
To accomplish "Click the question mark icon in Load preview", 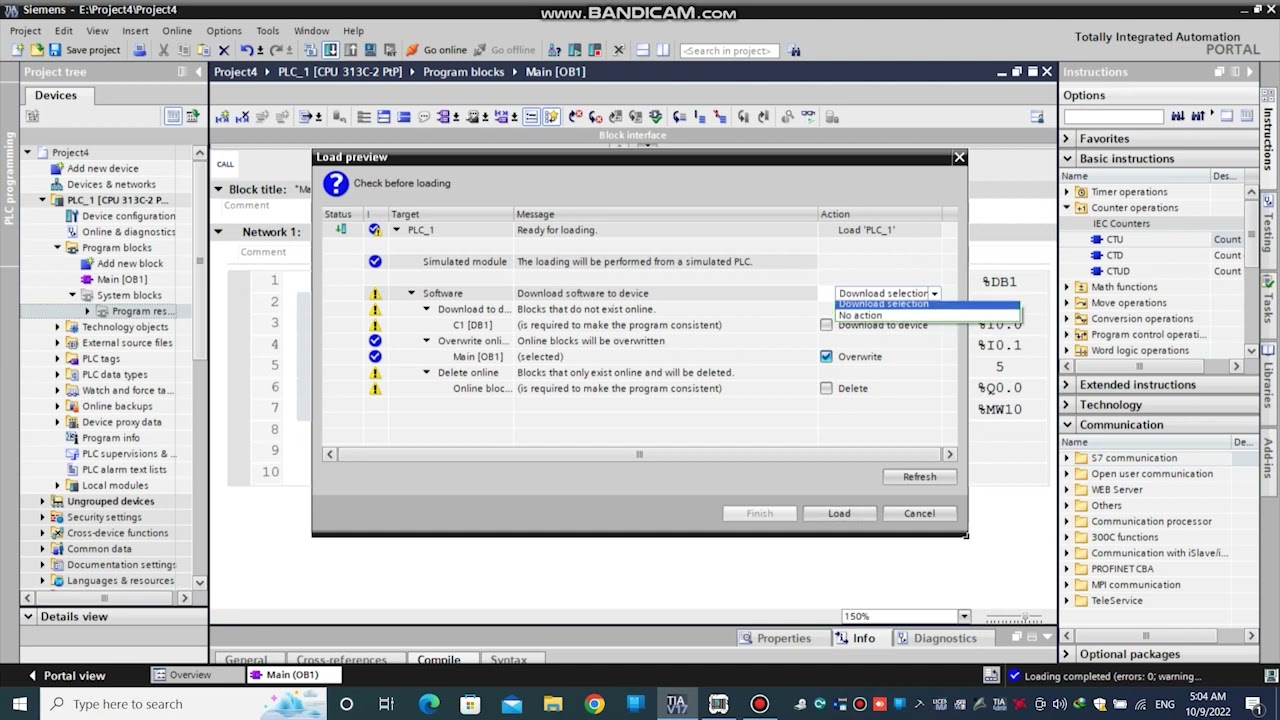I will point(336,183).
